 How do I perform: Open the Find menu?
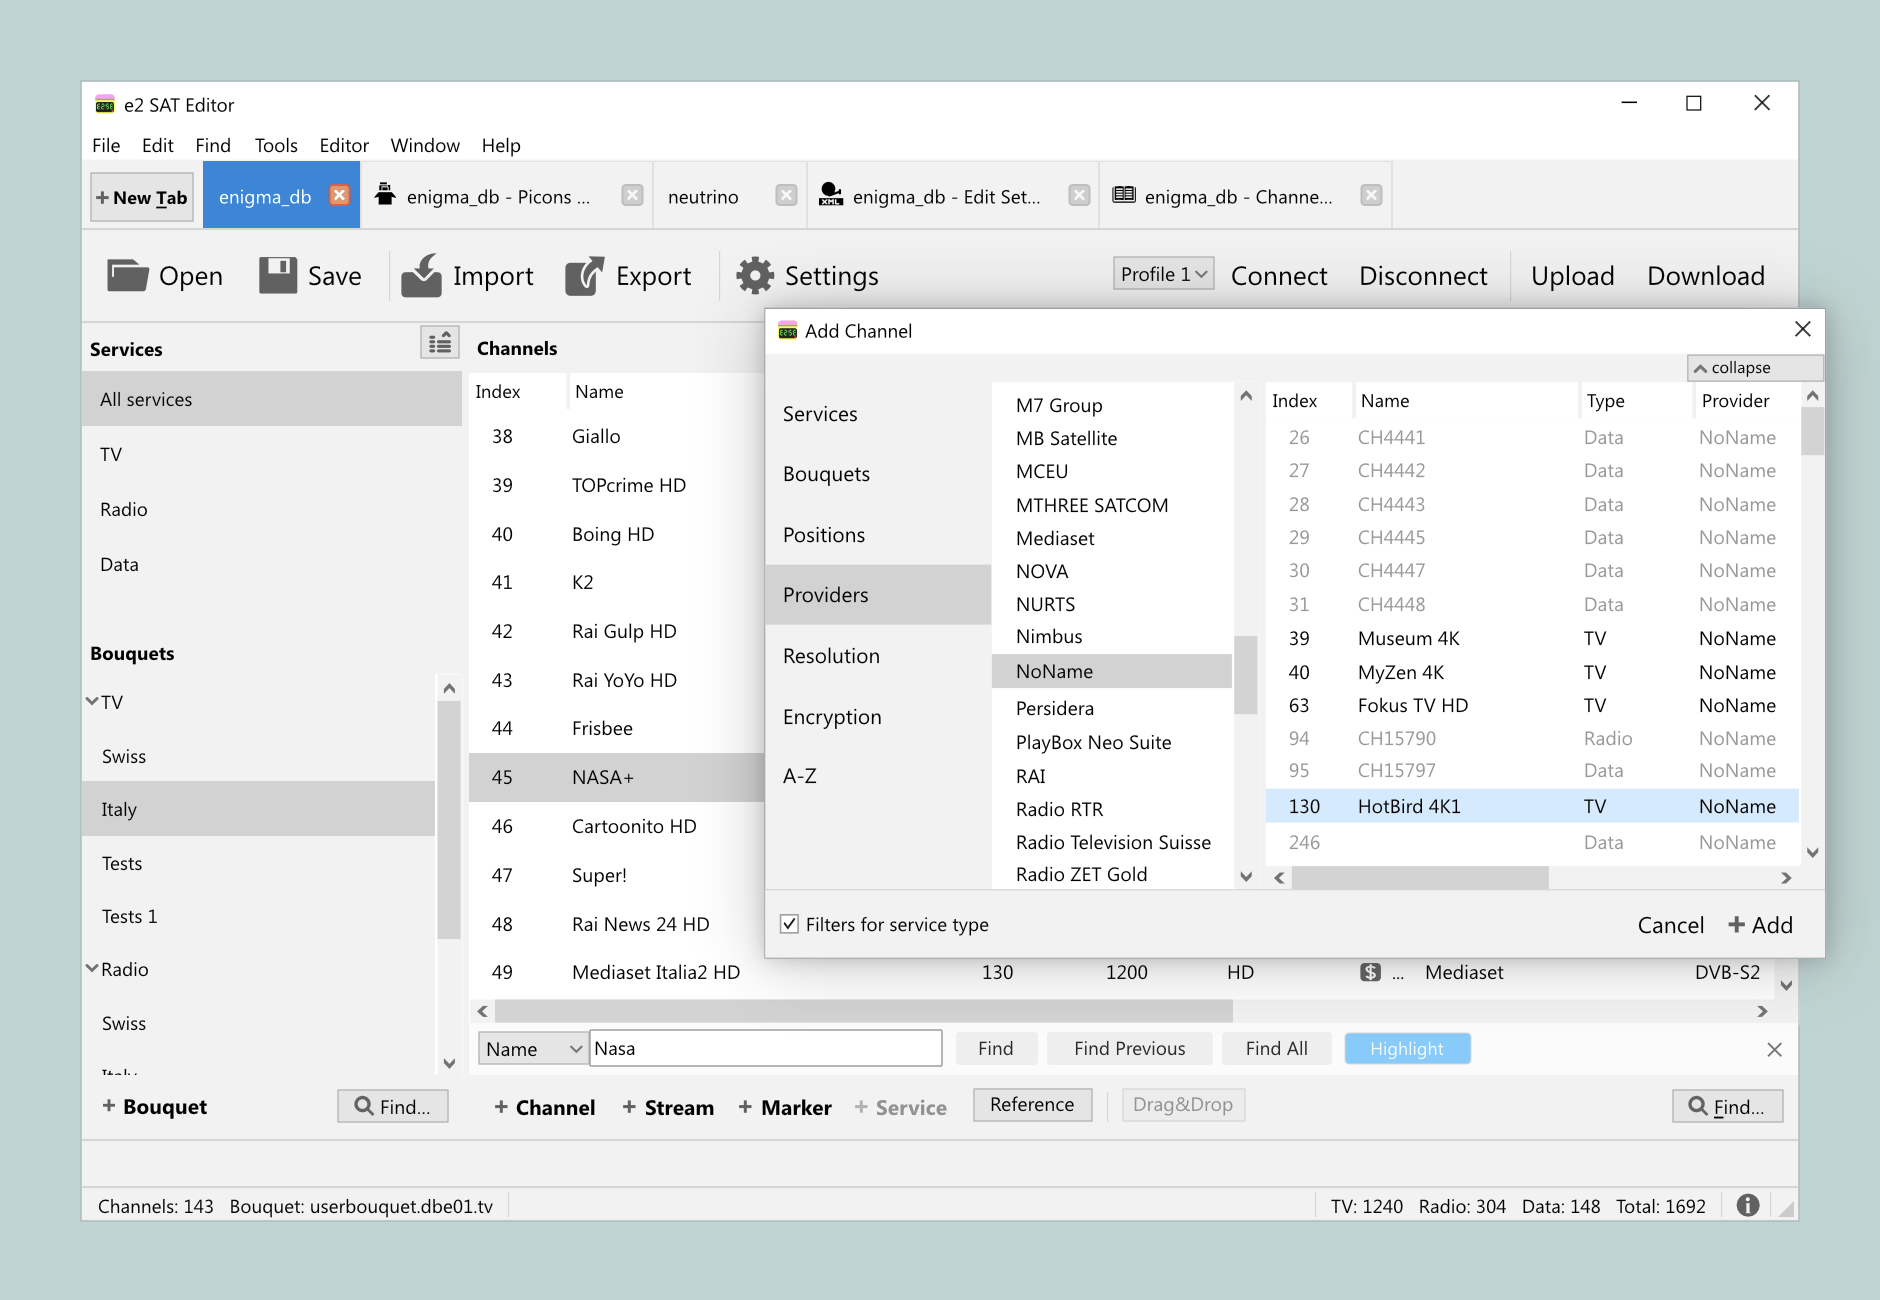click(213, 145)
